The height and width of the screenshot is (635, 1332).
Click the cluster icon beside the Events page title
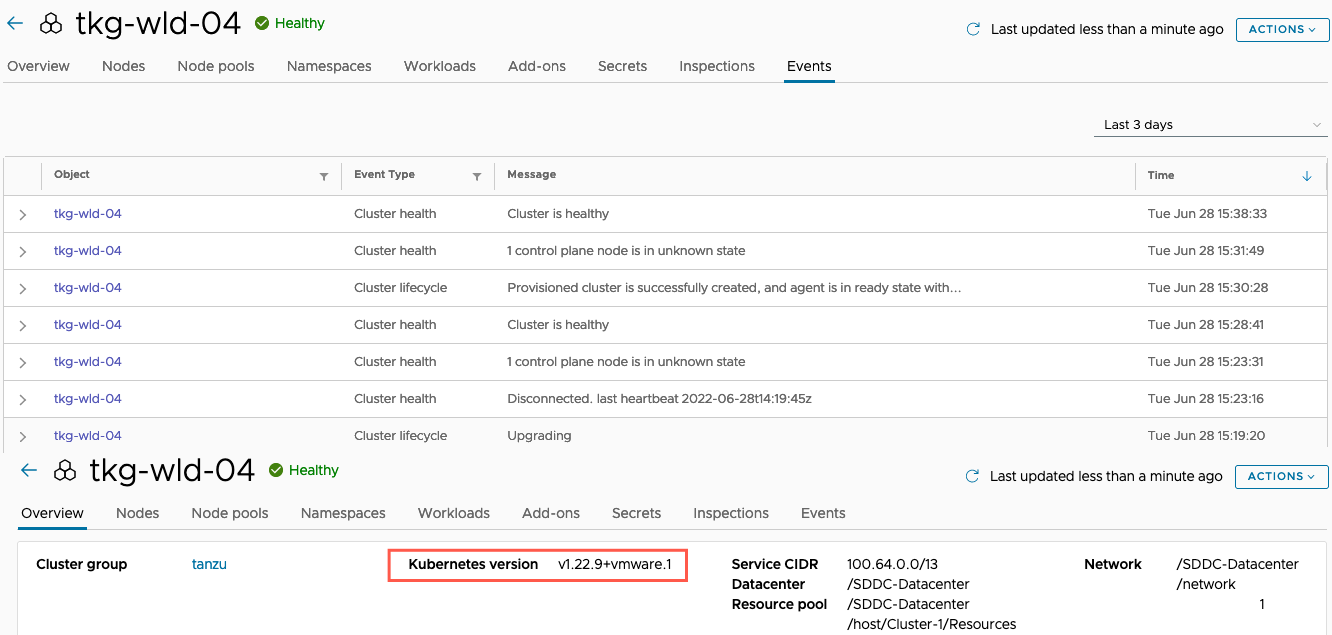[52, 24]
